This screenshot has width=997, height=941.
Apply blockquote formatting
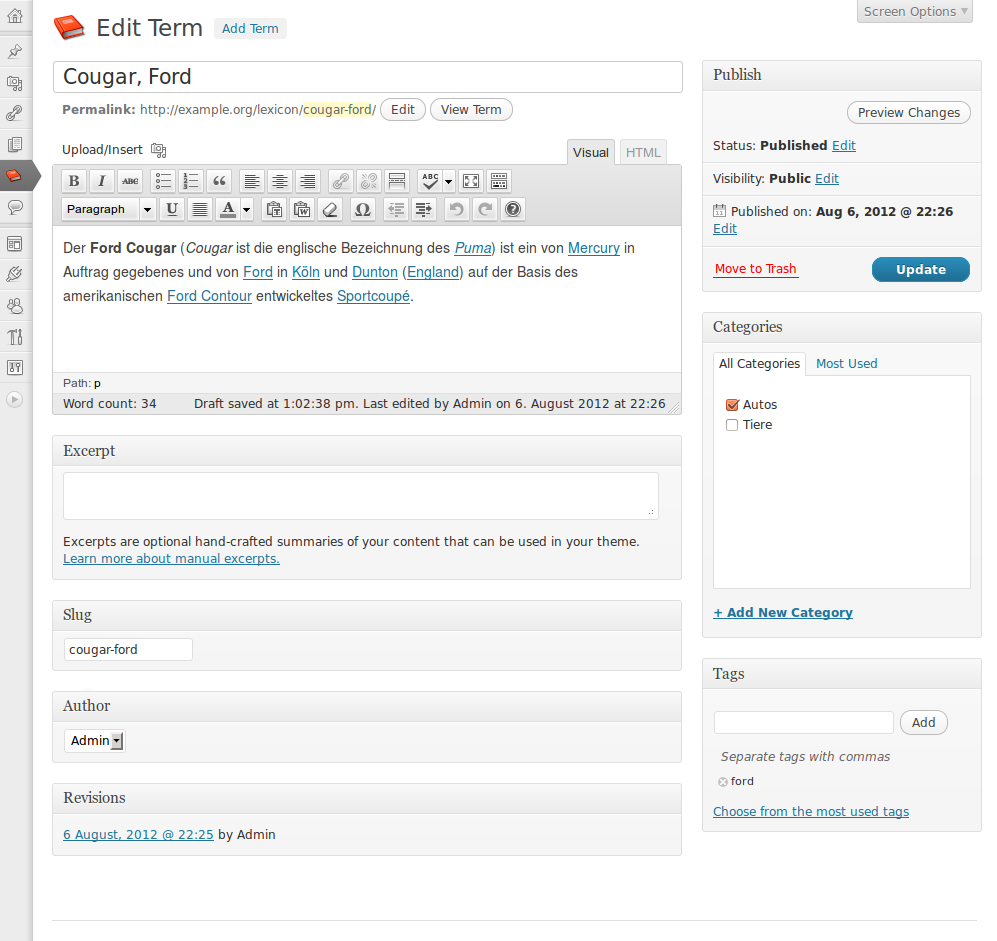pos(219,181)
